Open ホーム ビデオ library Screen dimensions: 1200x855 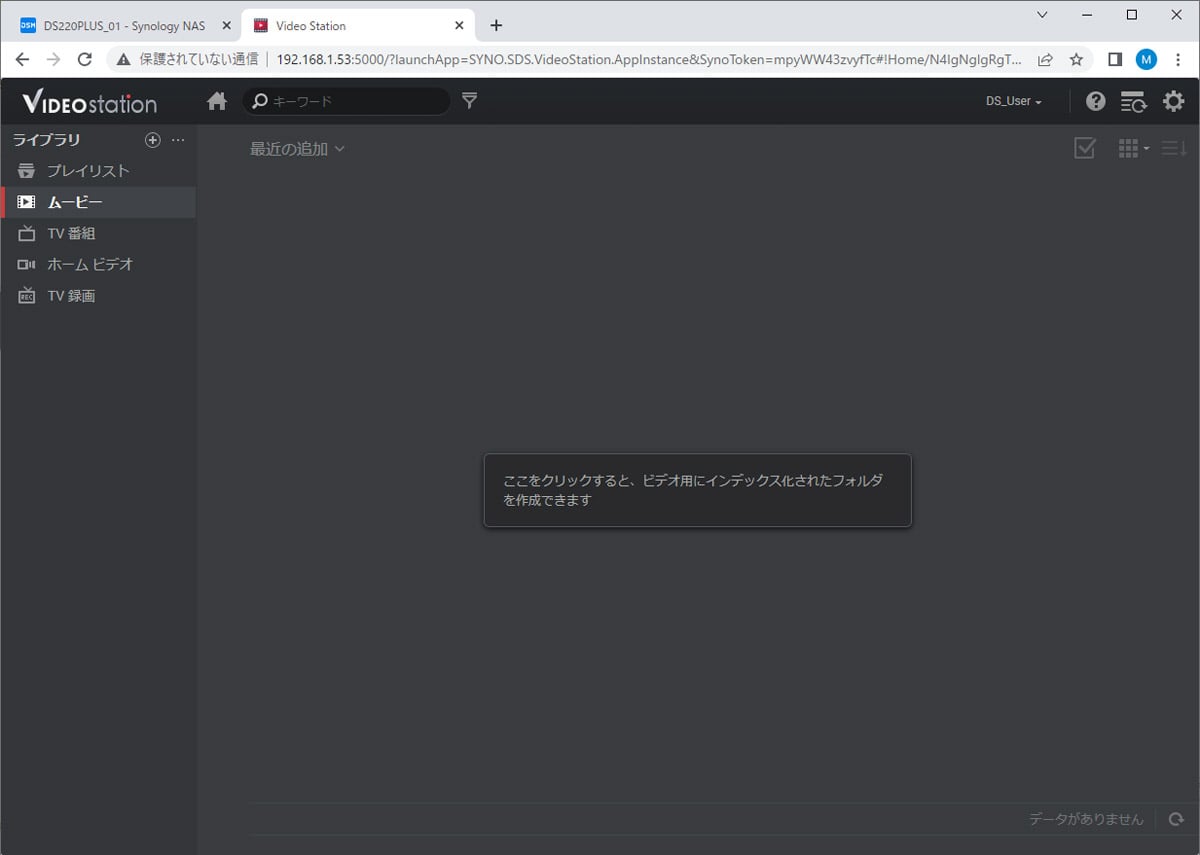click(x=90, y=265)
